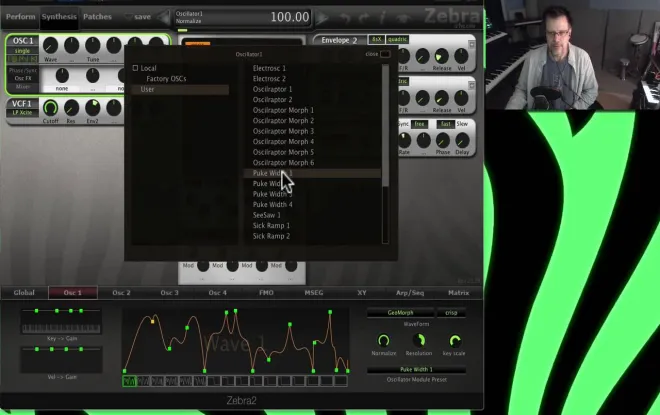Select the yellow handle on the waveform curve
660x415 pixels.
(152, 322)
